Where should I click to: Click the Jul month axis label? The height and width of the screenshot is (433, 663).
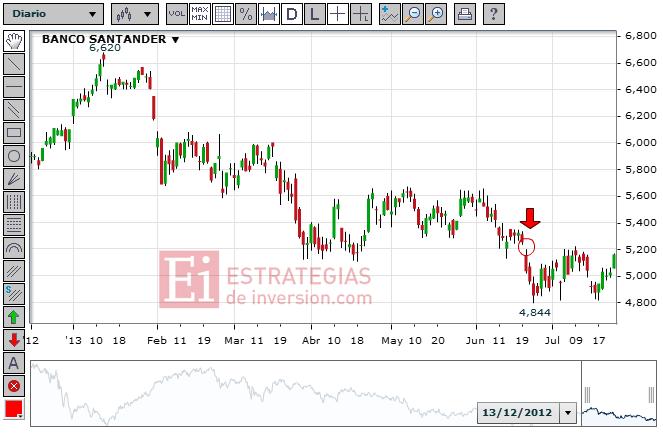tap(552, 341)
